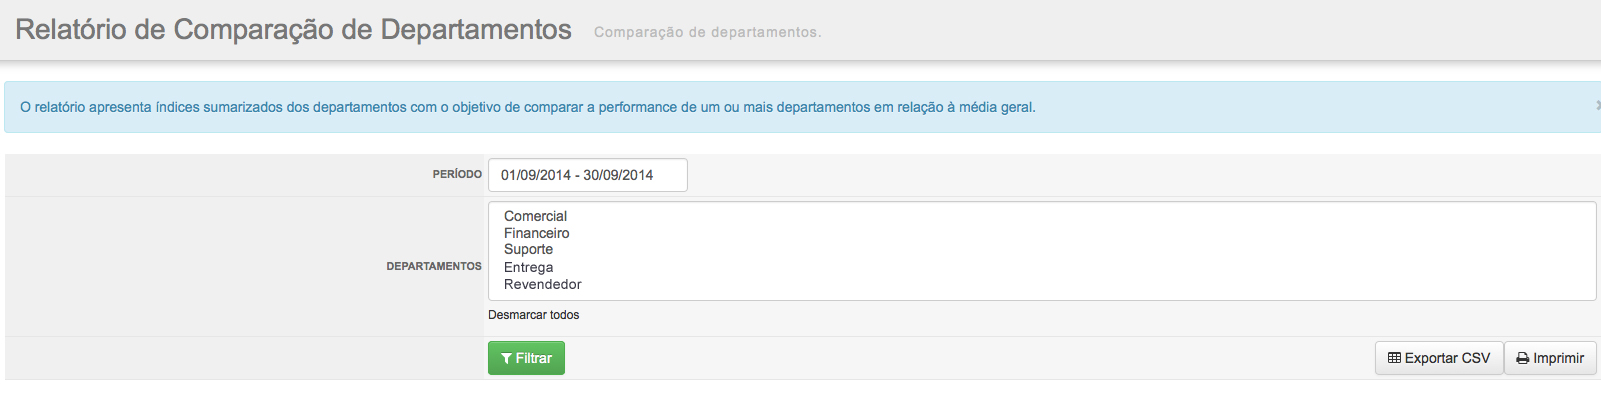The image size is (1601, 393).
Task: Choose Entrega from the departments list
Action: (528, 267)
